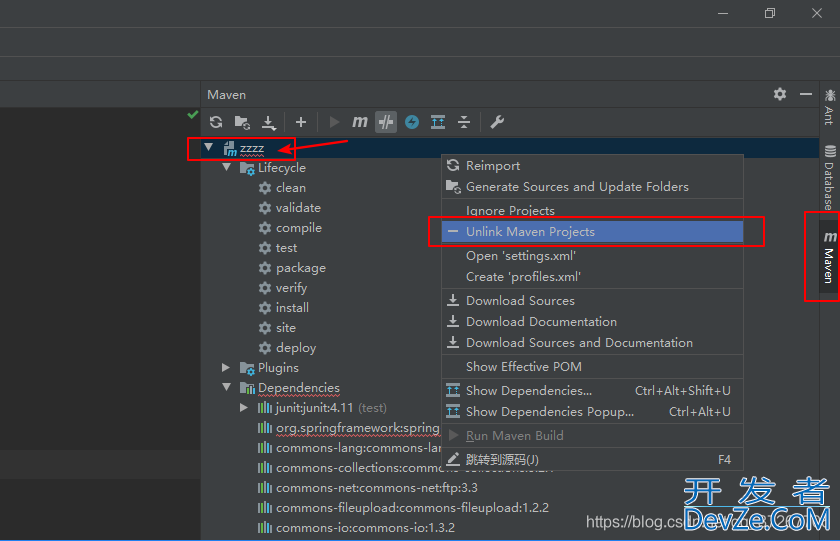Screen dimensions: 840x541
Task: Select the zzzz Maven project
Action: click(x=252, y=148)
